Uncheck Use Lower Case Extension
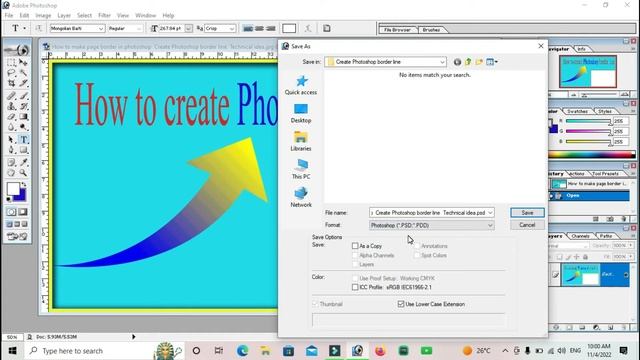 [x=401, y=304]
